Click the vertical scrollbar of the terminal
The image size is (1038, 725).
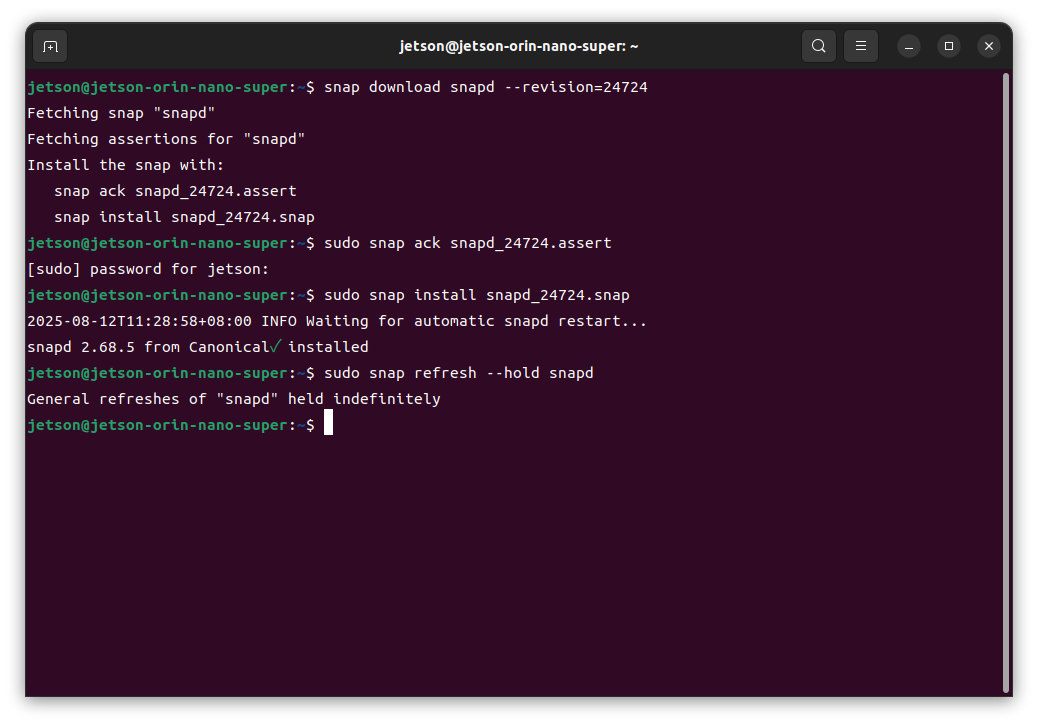tap(1005, 380)
